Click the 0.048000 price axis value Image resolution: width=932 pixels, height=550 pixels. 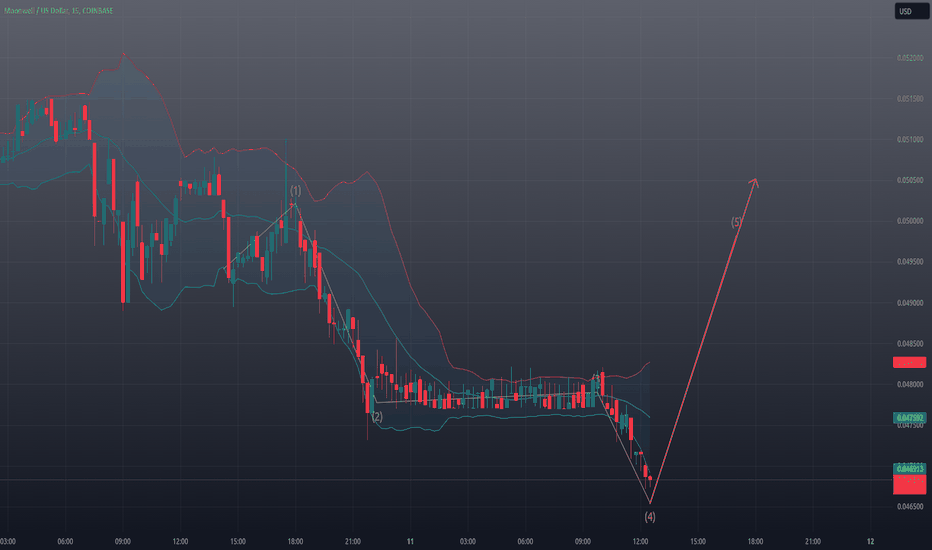tap(910, 384)
